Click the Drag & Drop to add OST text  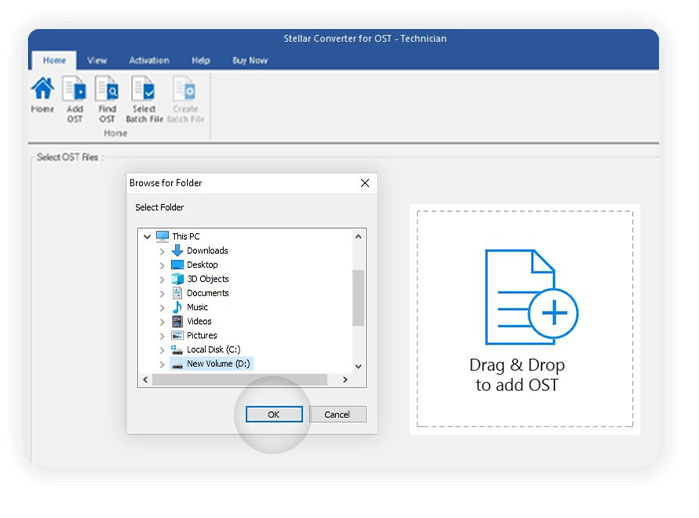[x=517, y=375]
